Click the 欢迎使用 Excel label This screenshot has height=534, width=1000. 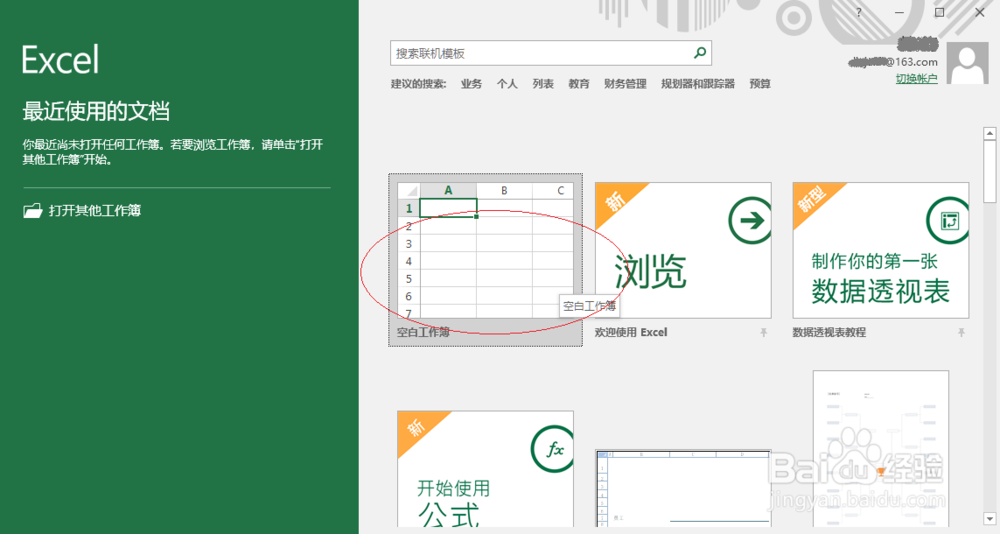[x=631, y=332]
